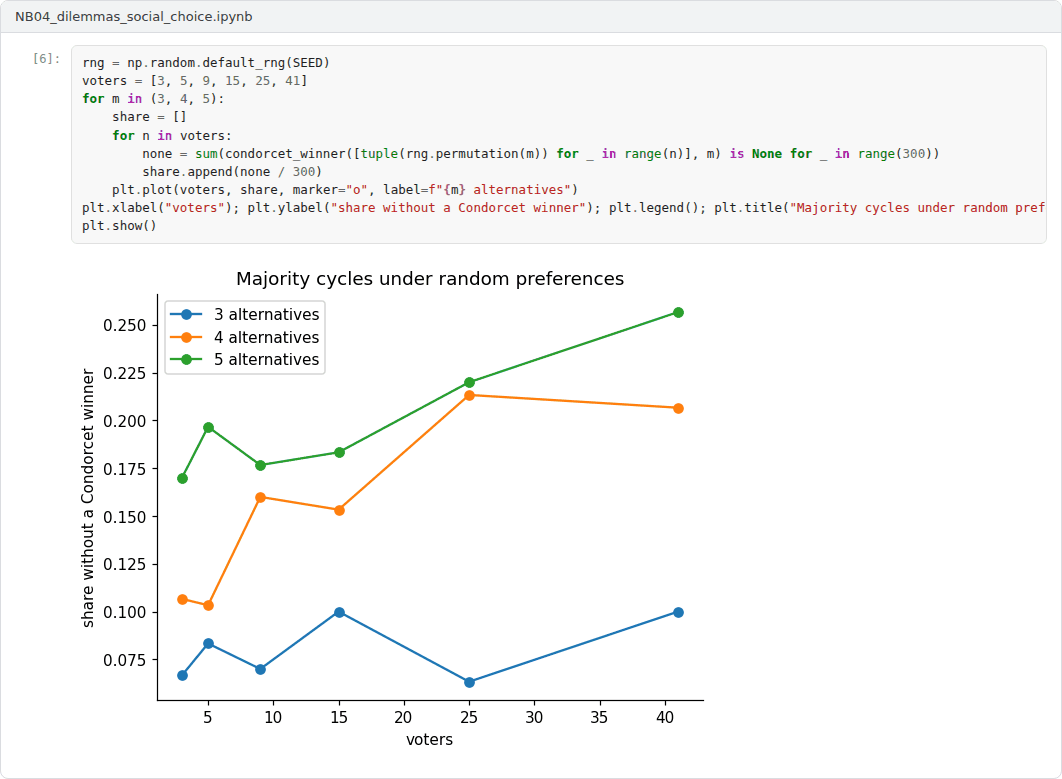1062x779 pixels.
Task: Click the blue data point at 15 voters
Action: coord(339,612)
